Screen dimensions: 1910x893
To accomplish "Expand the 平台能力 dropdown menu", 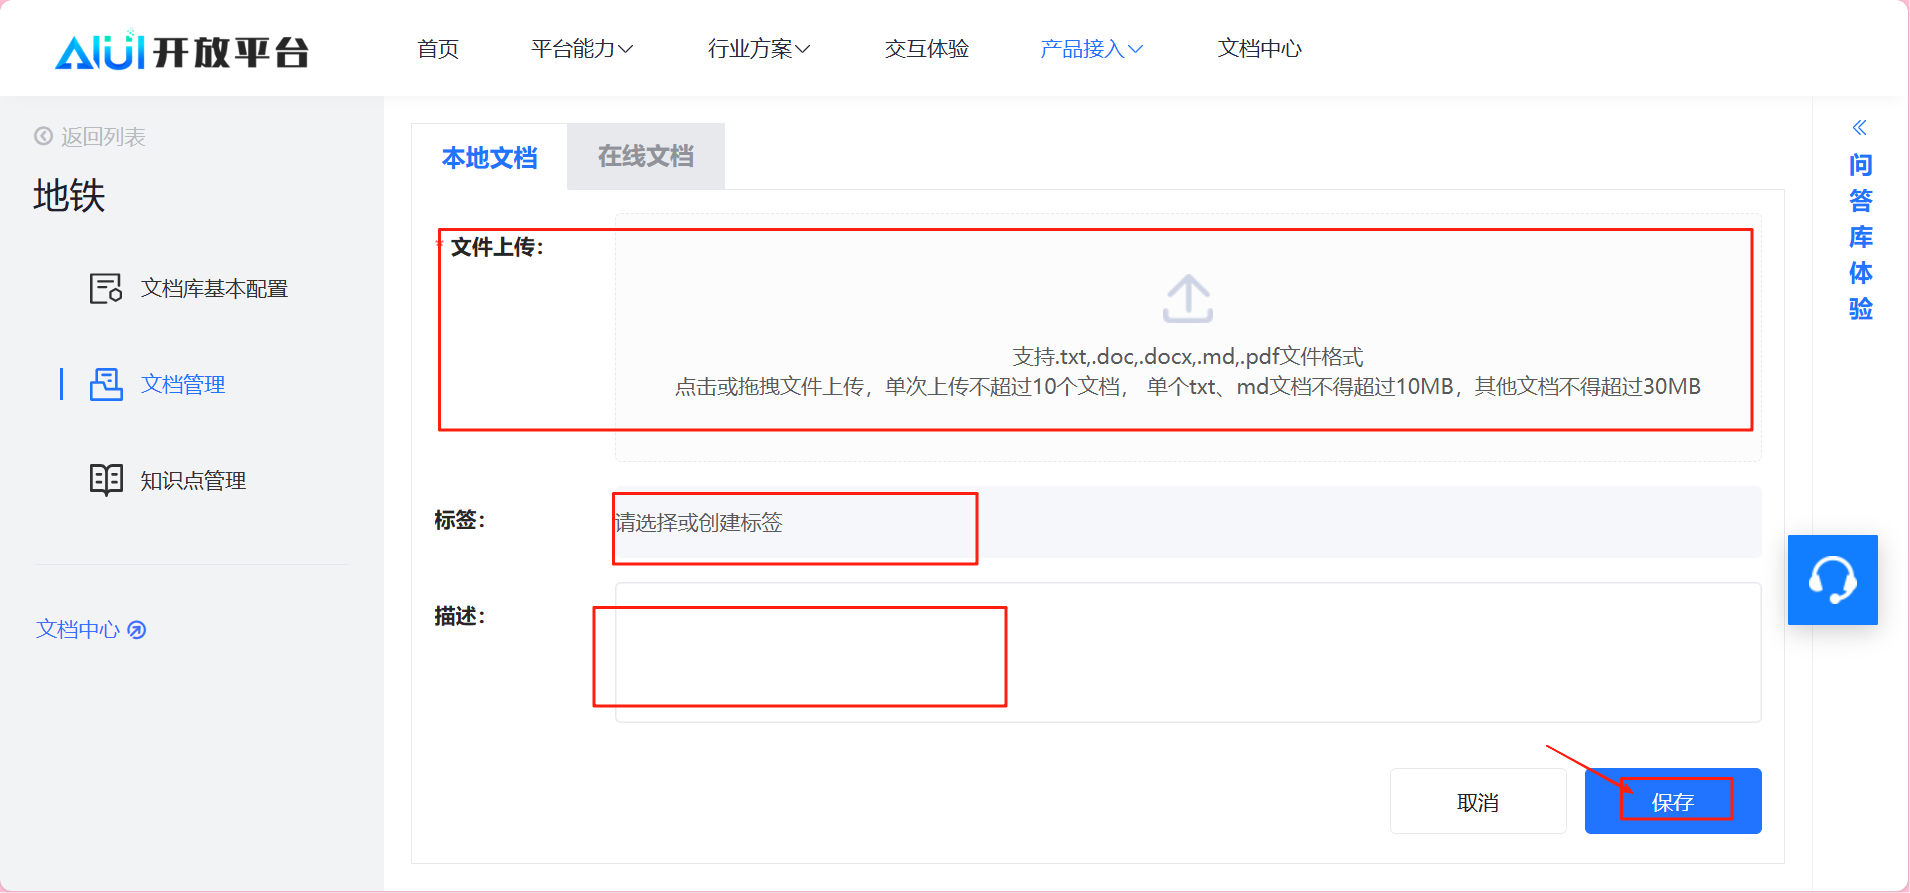I will pos(581,49).
